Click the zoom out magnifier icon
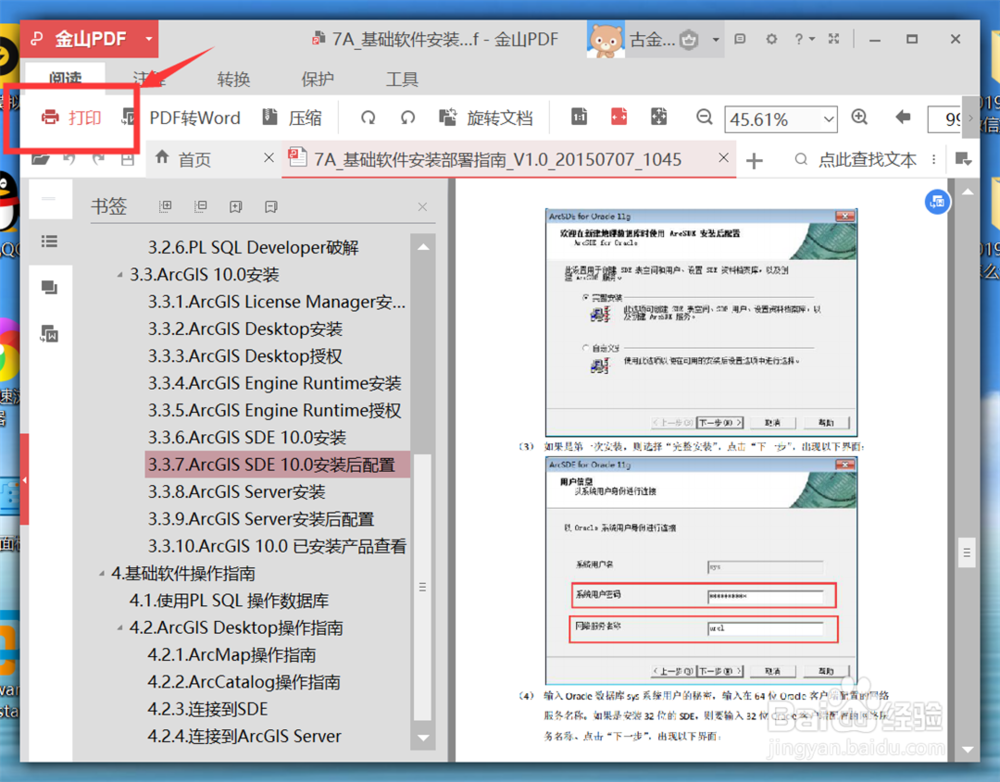Viewport: 1000px width, 782px height. (x=704, y=117)
